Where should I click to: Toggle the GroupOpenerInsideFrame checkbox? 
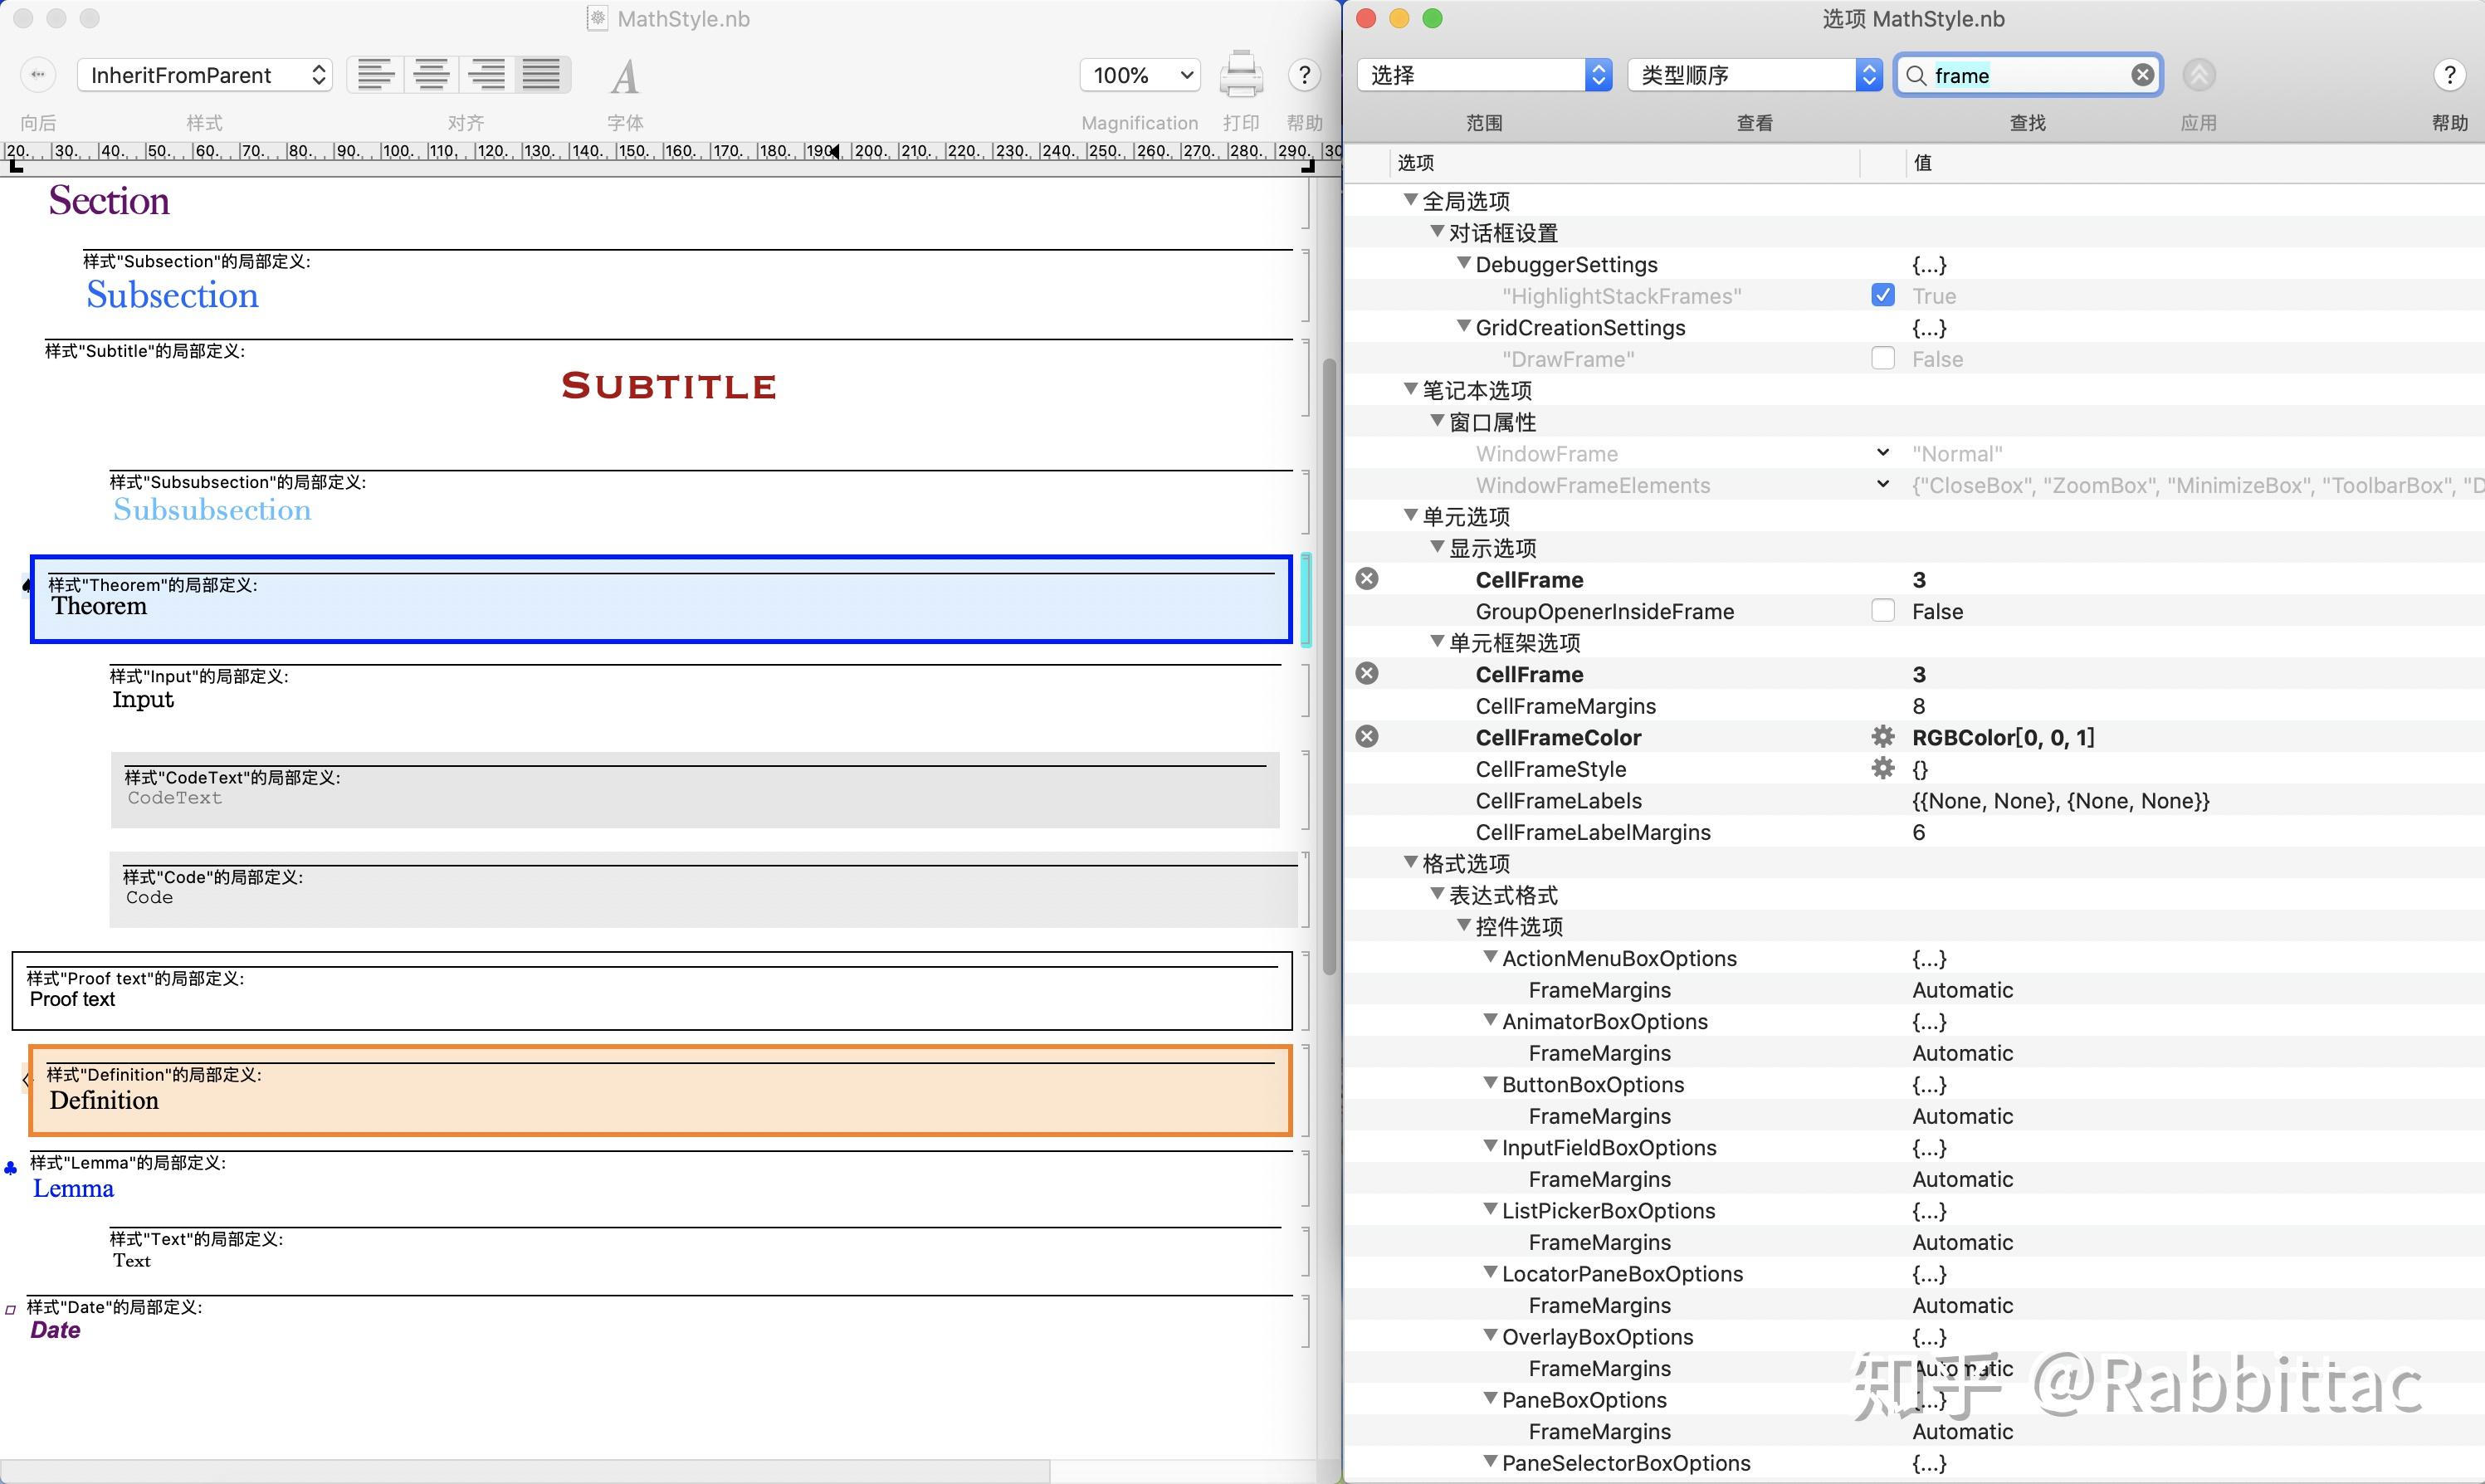click(1882, 610)
